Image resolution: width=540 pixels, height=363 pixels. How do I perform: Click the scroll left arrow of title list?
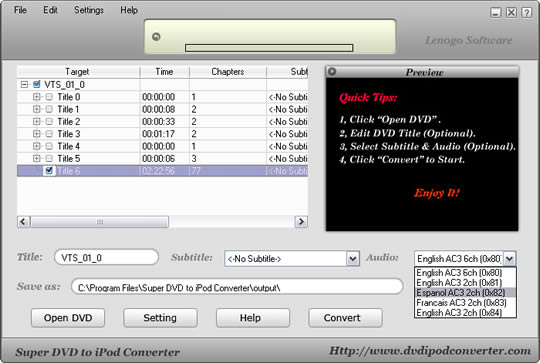point(23,222)
